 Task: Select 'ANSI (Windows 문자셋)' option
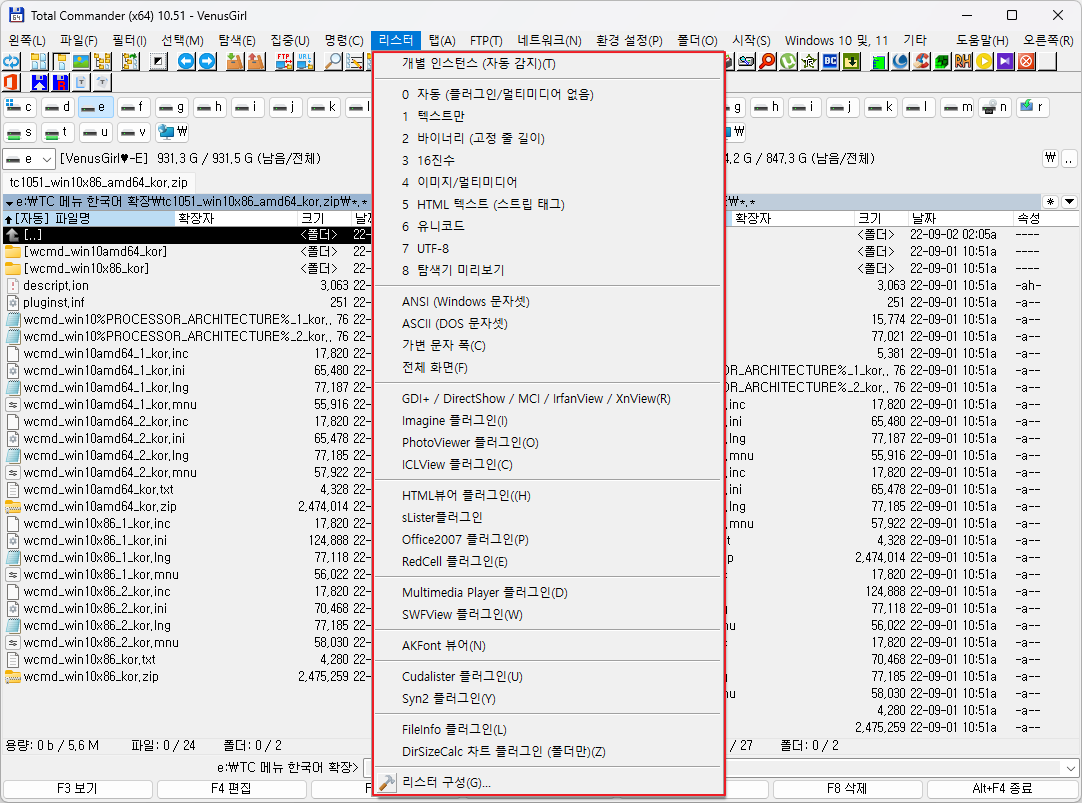547,301
